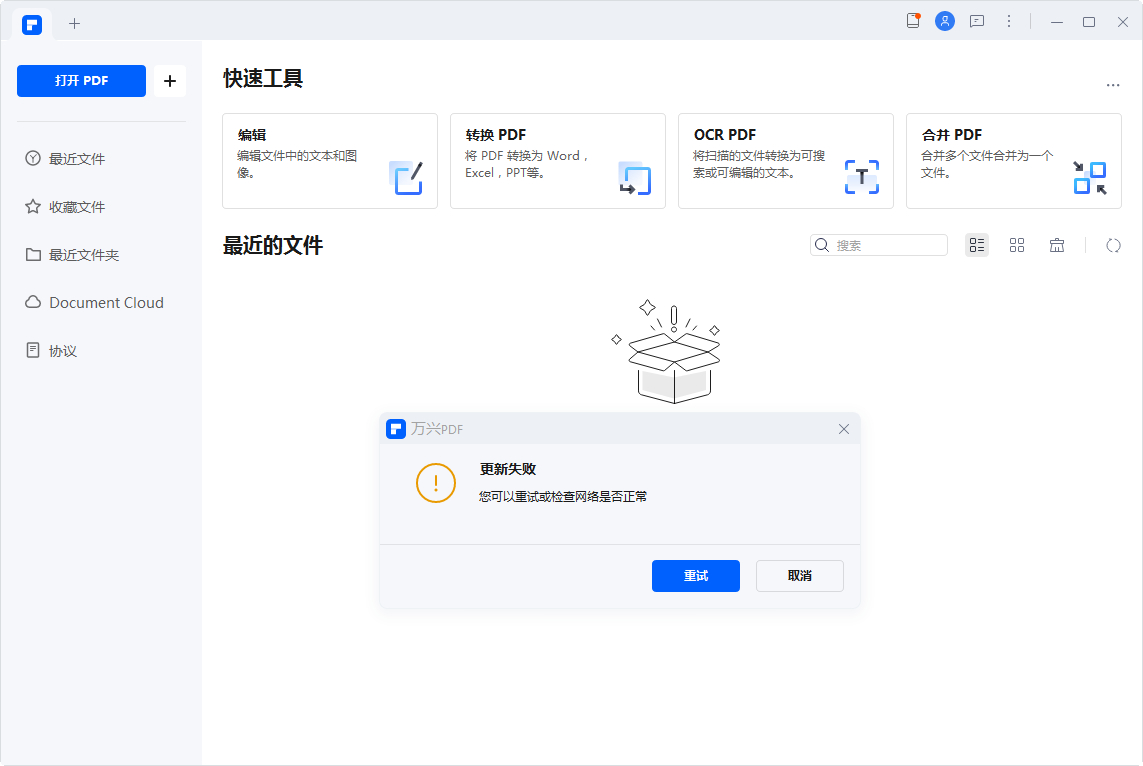The height and width of the screenshot is (766, 1143).
Task: Open 收藏文件 in the sidebar
Action: pos(77,207)
